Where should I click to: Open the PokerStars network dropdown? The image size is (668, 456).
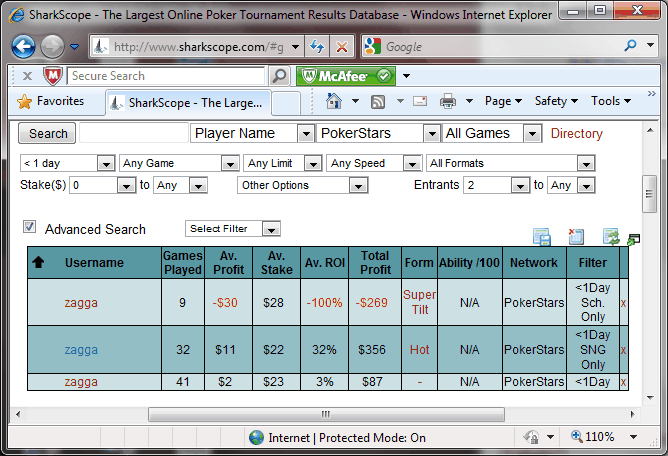432,134
